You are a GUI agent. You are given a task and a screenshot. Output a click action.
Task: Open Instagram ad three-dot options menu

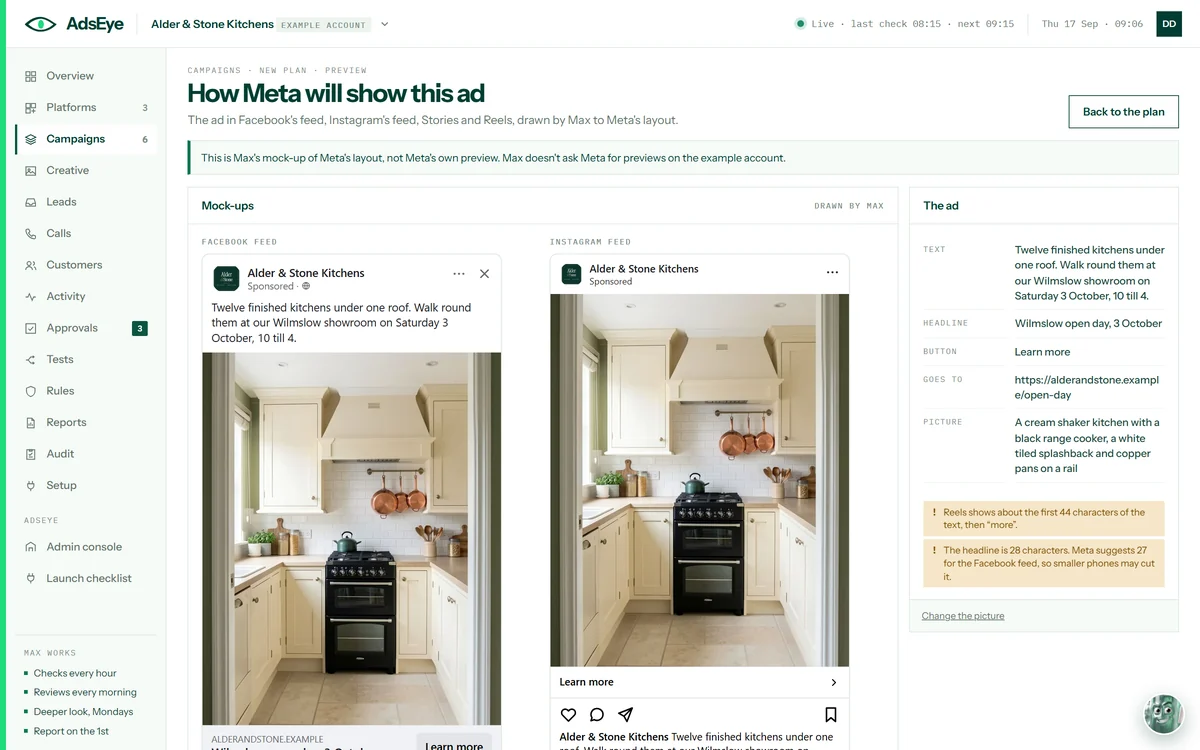coord(832,272)
